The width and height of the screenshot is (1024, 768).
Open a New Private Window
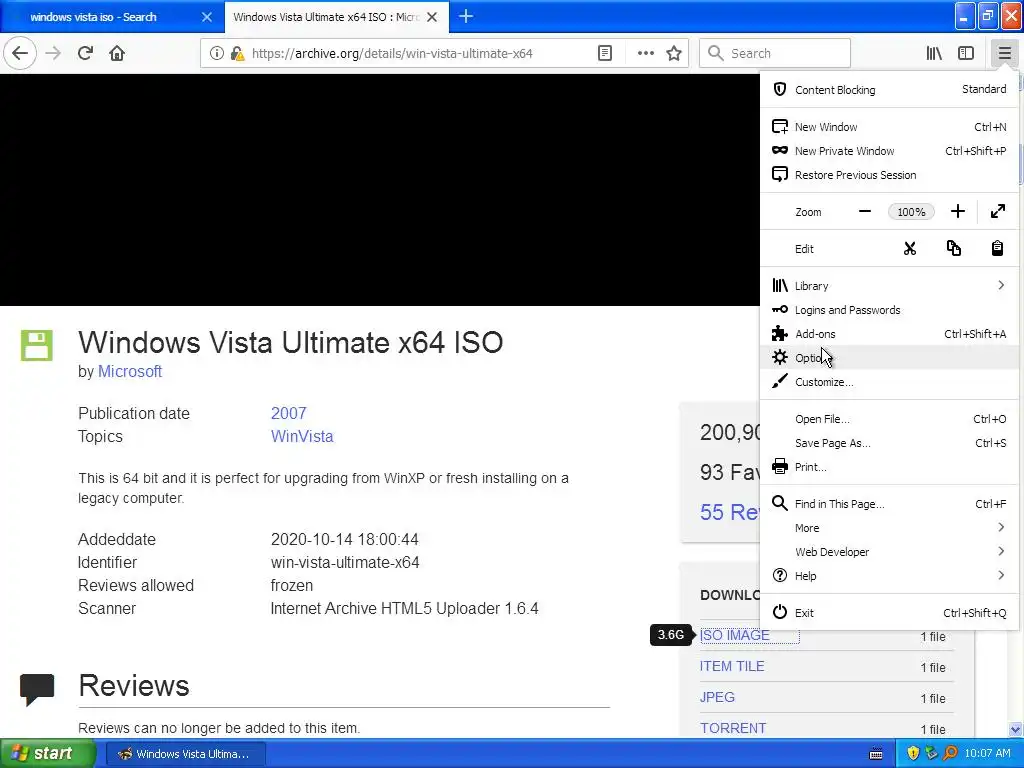click(889, 151)
